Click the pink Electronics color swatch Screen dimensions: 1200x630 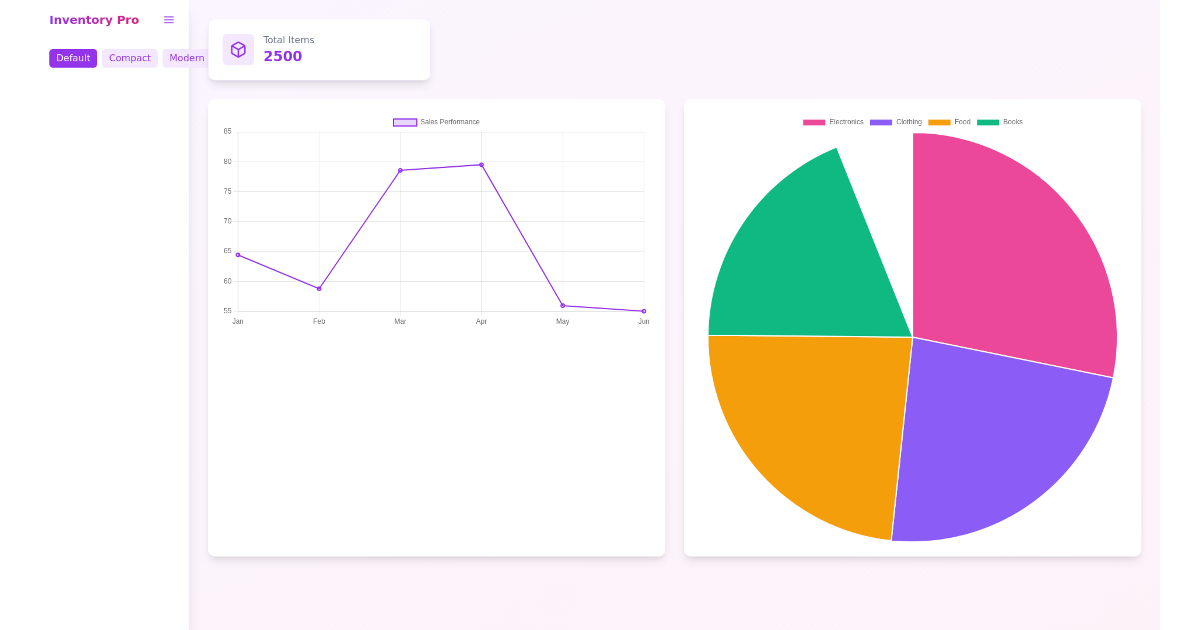coord(815,121)
